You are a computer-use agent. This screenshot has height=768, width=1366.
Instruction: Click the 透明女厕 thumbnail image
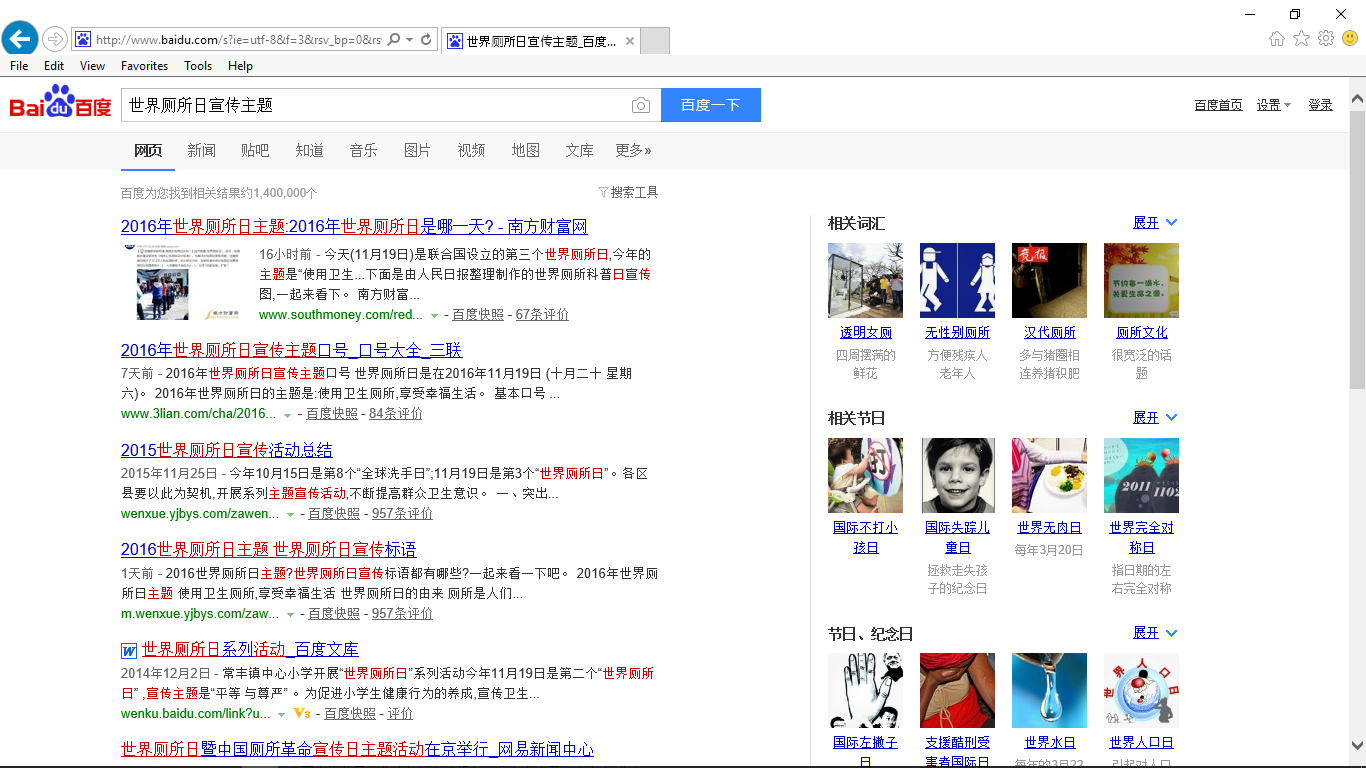865,280
